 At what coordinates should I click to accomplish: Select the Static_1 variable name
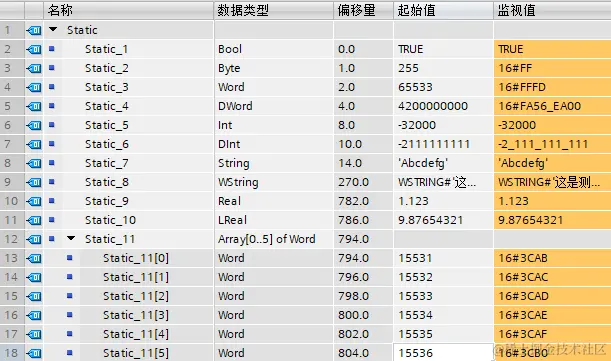click(x=106, y=49)
